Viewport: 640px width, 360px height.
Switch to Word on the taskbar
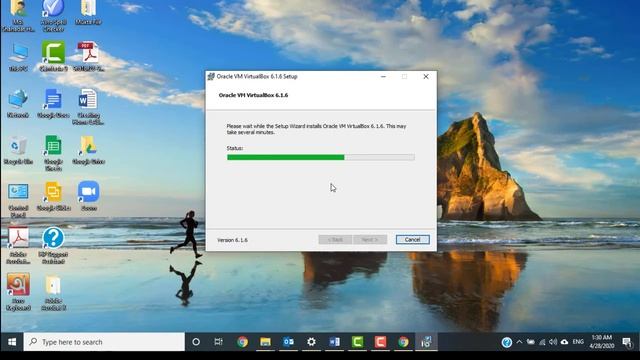tap(335, 342)
